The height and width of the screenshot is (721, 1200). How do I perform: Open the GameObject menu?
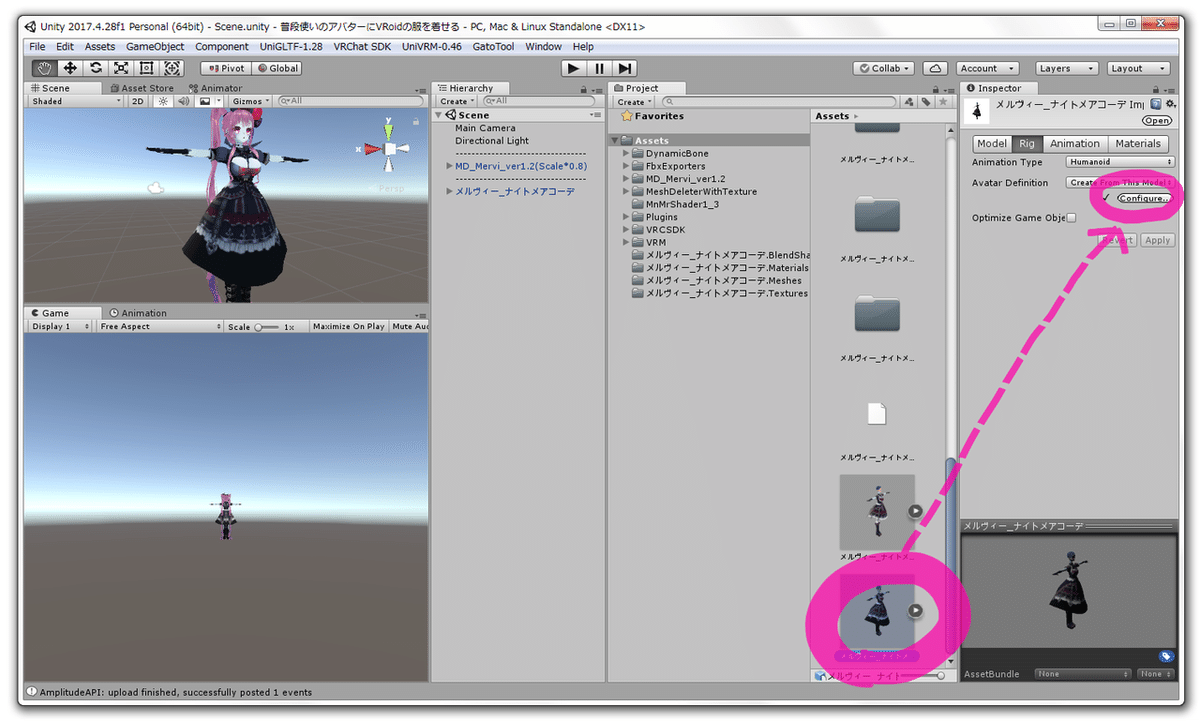(155, 47)
